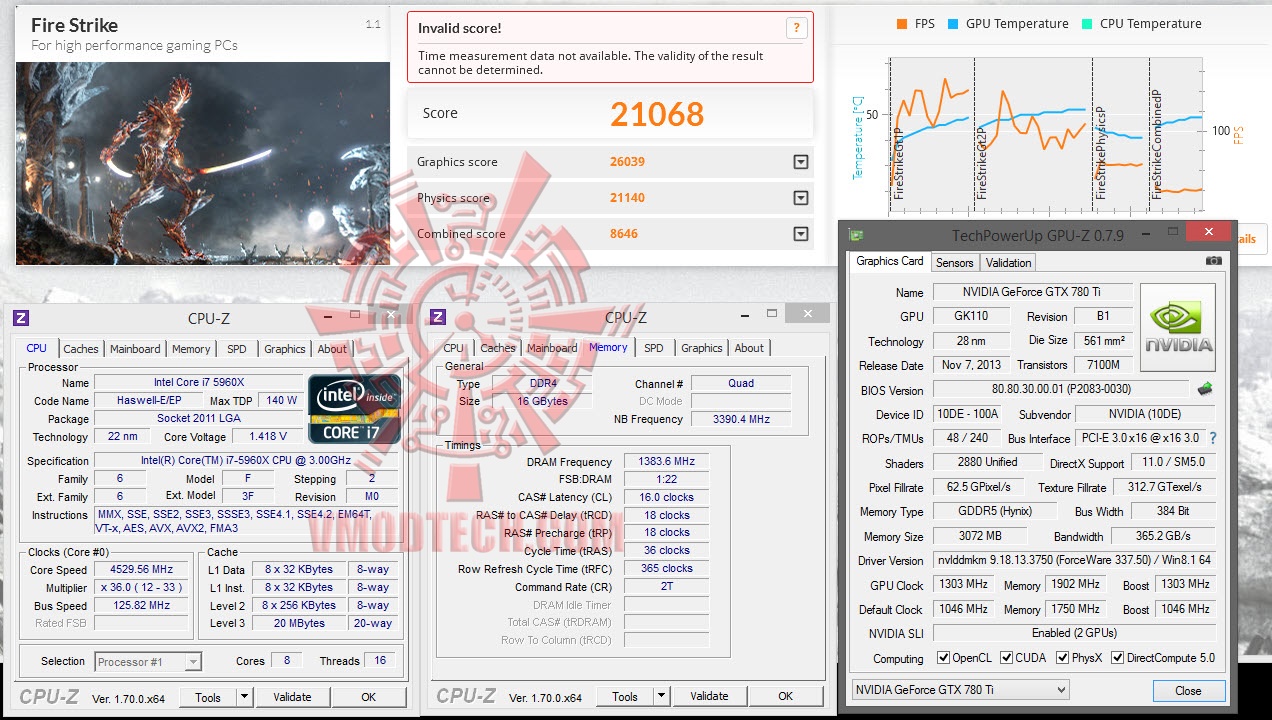Click the BIOS save chip icon in GPU-Z
This screenshot has width=1272, height=720.
click(x=1205, y=389)
